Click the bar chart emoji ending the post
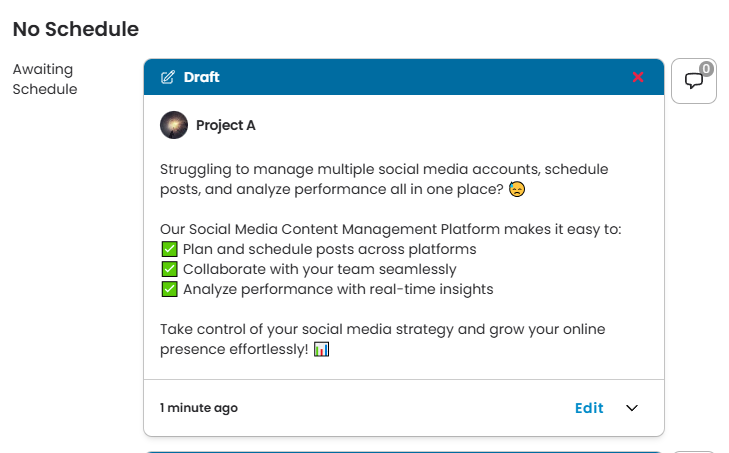Viewport: 729px width, 453px height. (321, 349)
